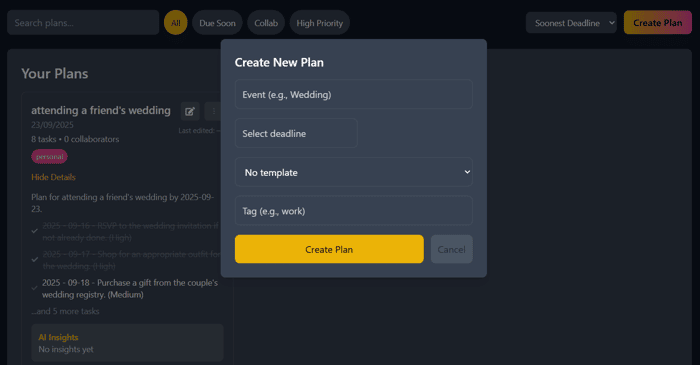Open the three-dot menu on wedding plan

coord(213,111)
